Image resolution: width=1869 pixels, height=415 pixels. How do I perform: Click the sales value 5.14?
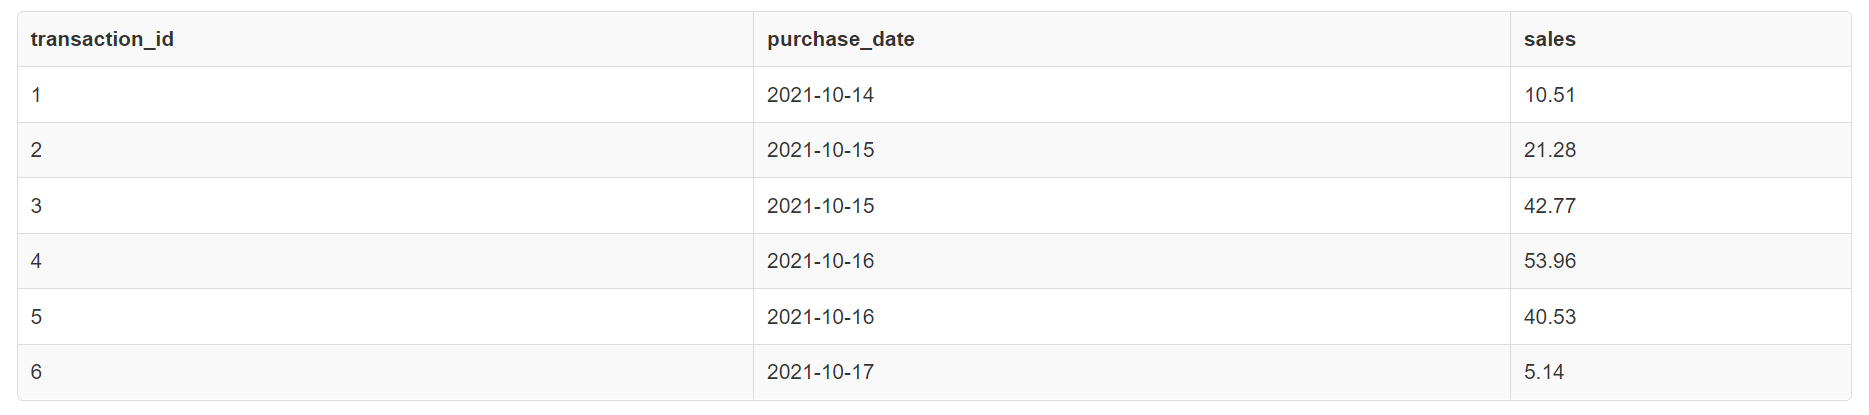click(x=1543, y=372)
